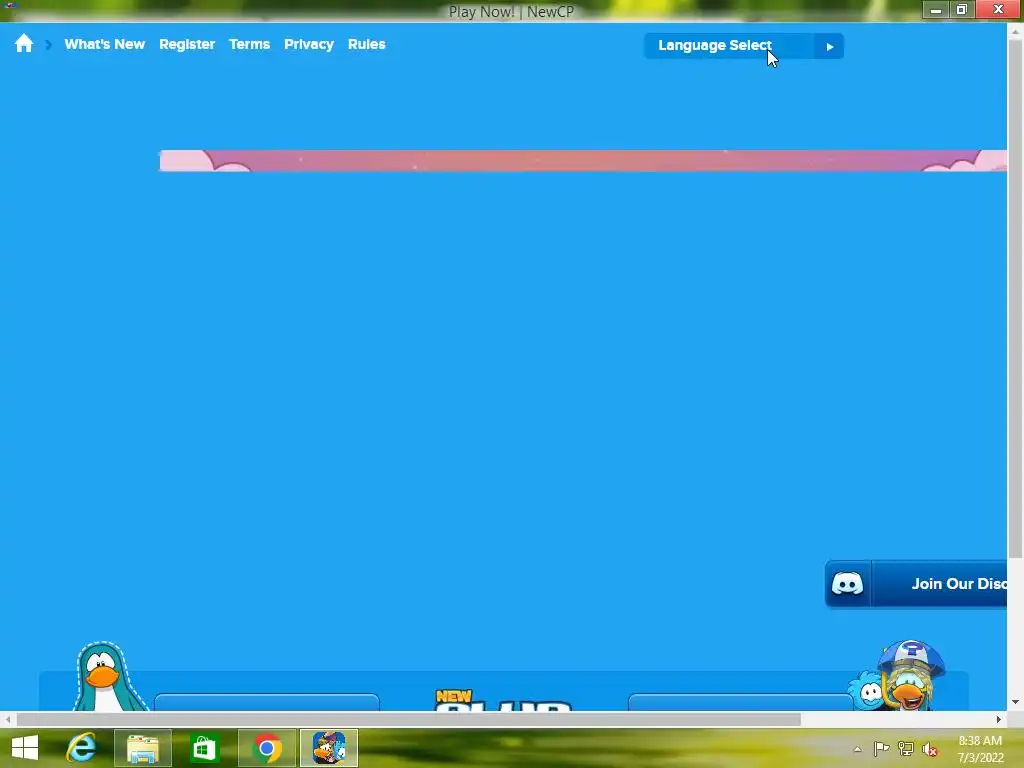Screen dimensions: 1024x768
Task: Open File Explorer from taskbar
Action: 142,748
